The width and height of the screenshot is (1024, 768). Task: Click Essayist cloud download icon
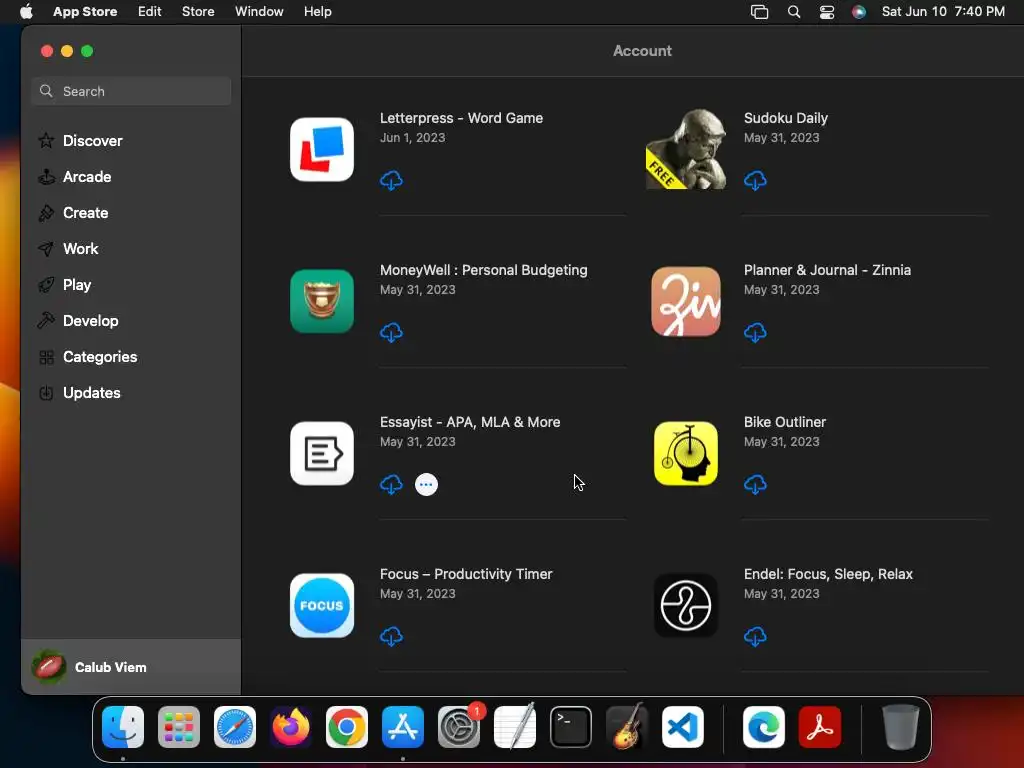tap(391, 485)
